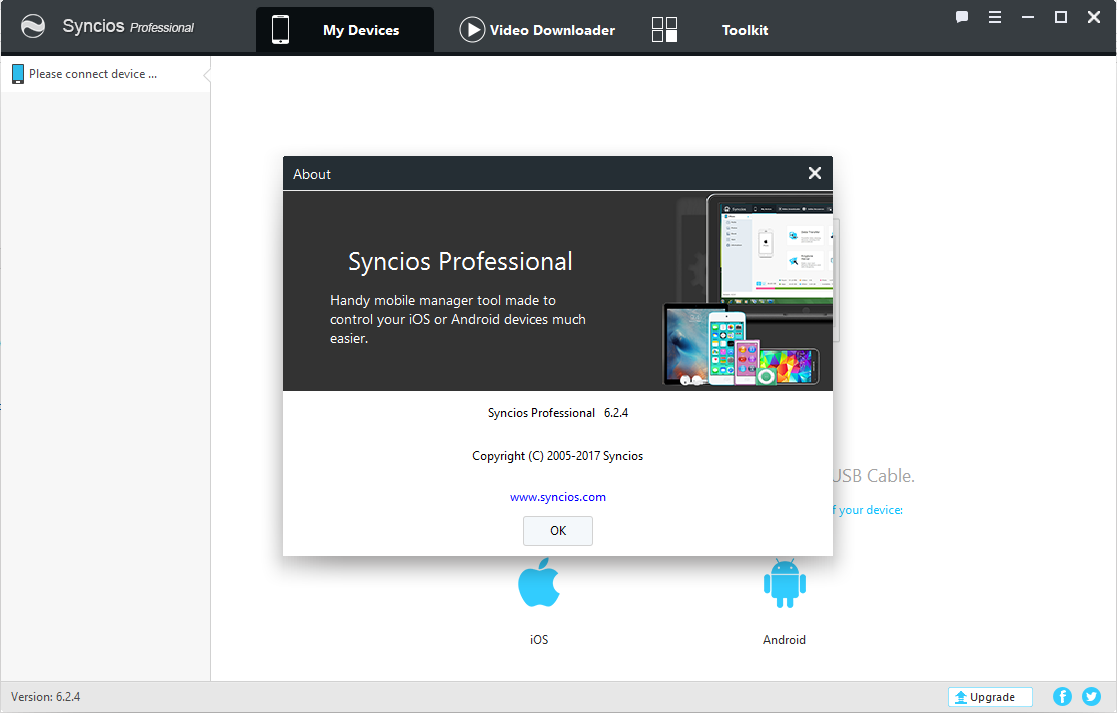Minimize the Syncios window
This screenshot has width=1117, height=713.
pos(1028,17)
